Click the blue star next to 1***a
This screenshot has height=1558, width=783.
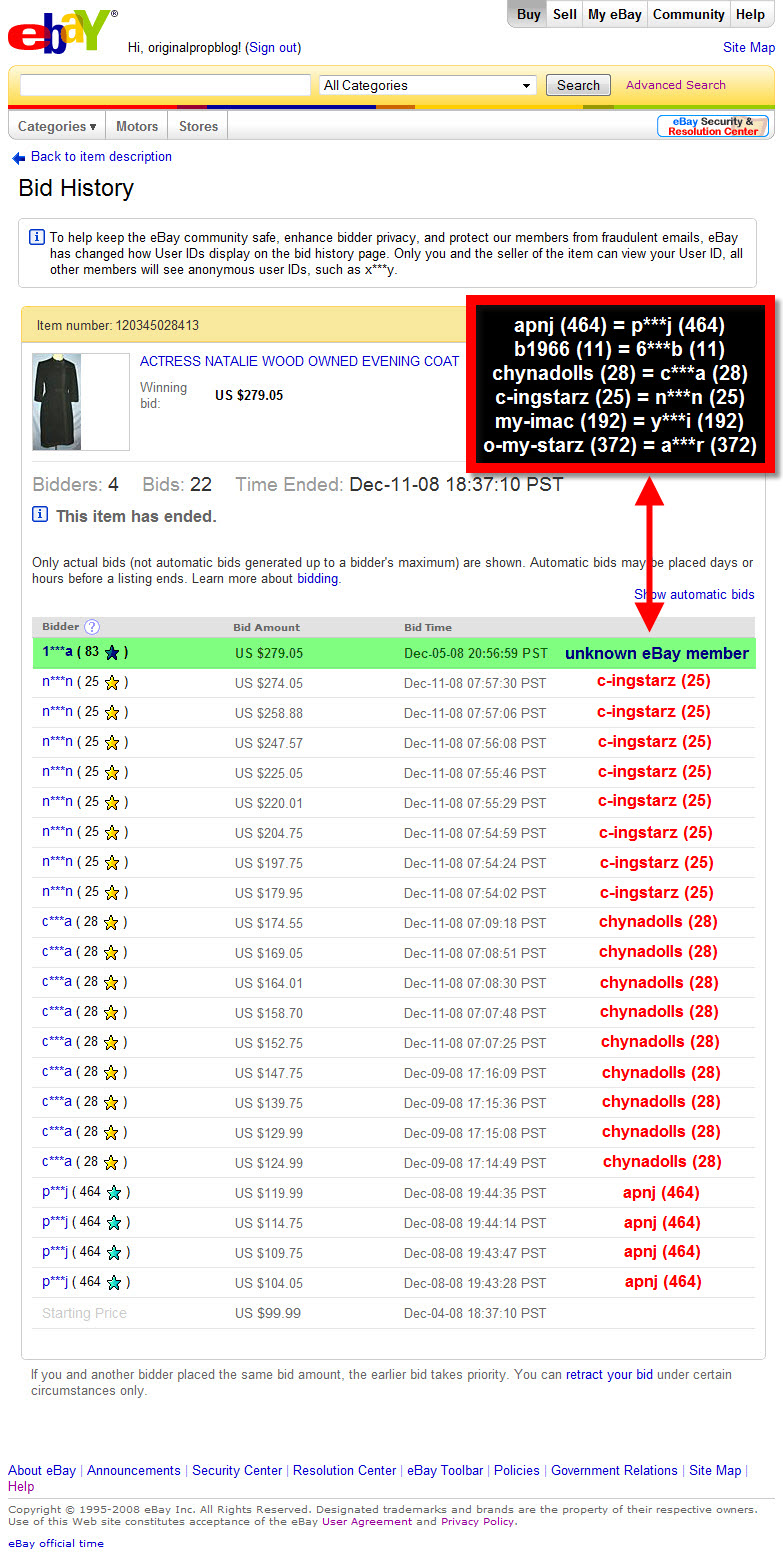pyautogui.click(x=112, y=653)
